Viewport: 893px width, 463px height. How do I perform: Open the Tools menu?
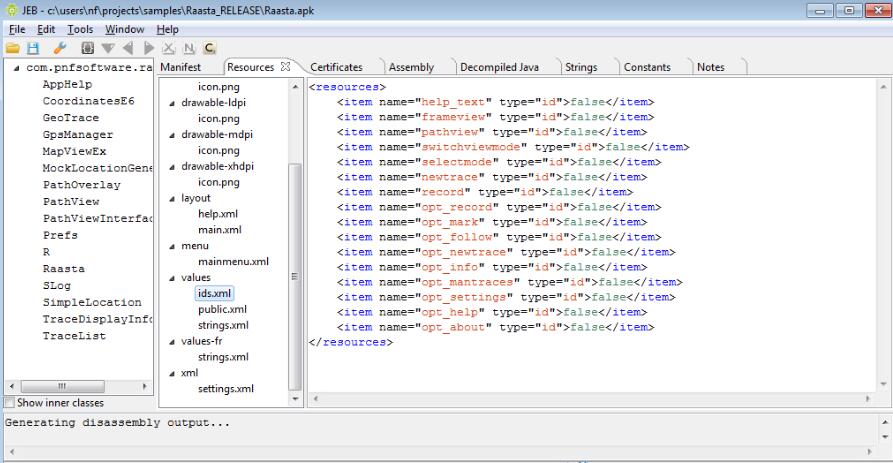(x=79, y=30)
